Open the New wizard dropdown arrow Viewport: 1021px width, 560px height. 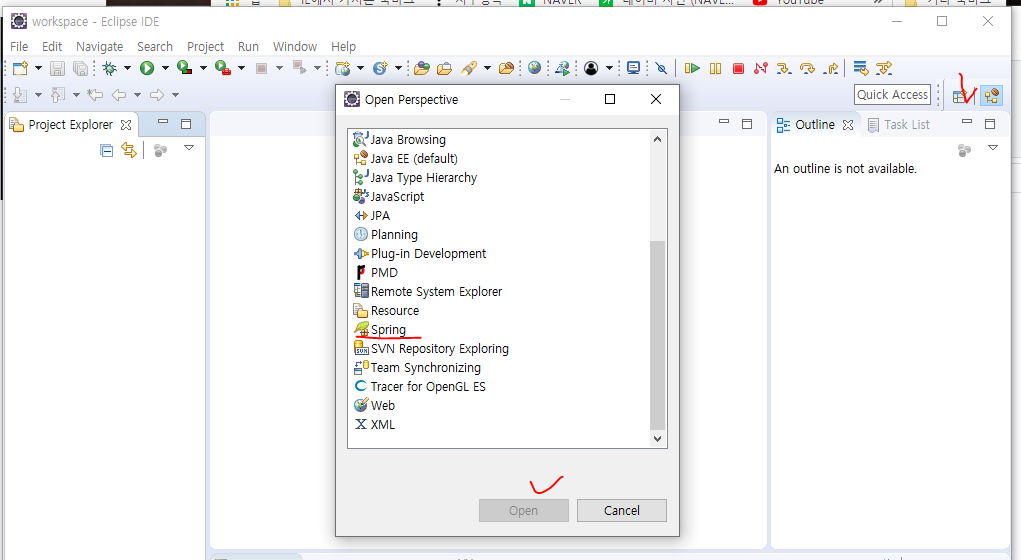(38, 68)
